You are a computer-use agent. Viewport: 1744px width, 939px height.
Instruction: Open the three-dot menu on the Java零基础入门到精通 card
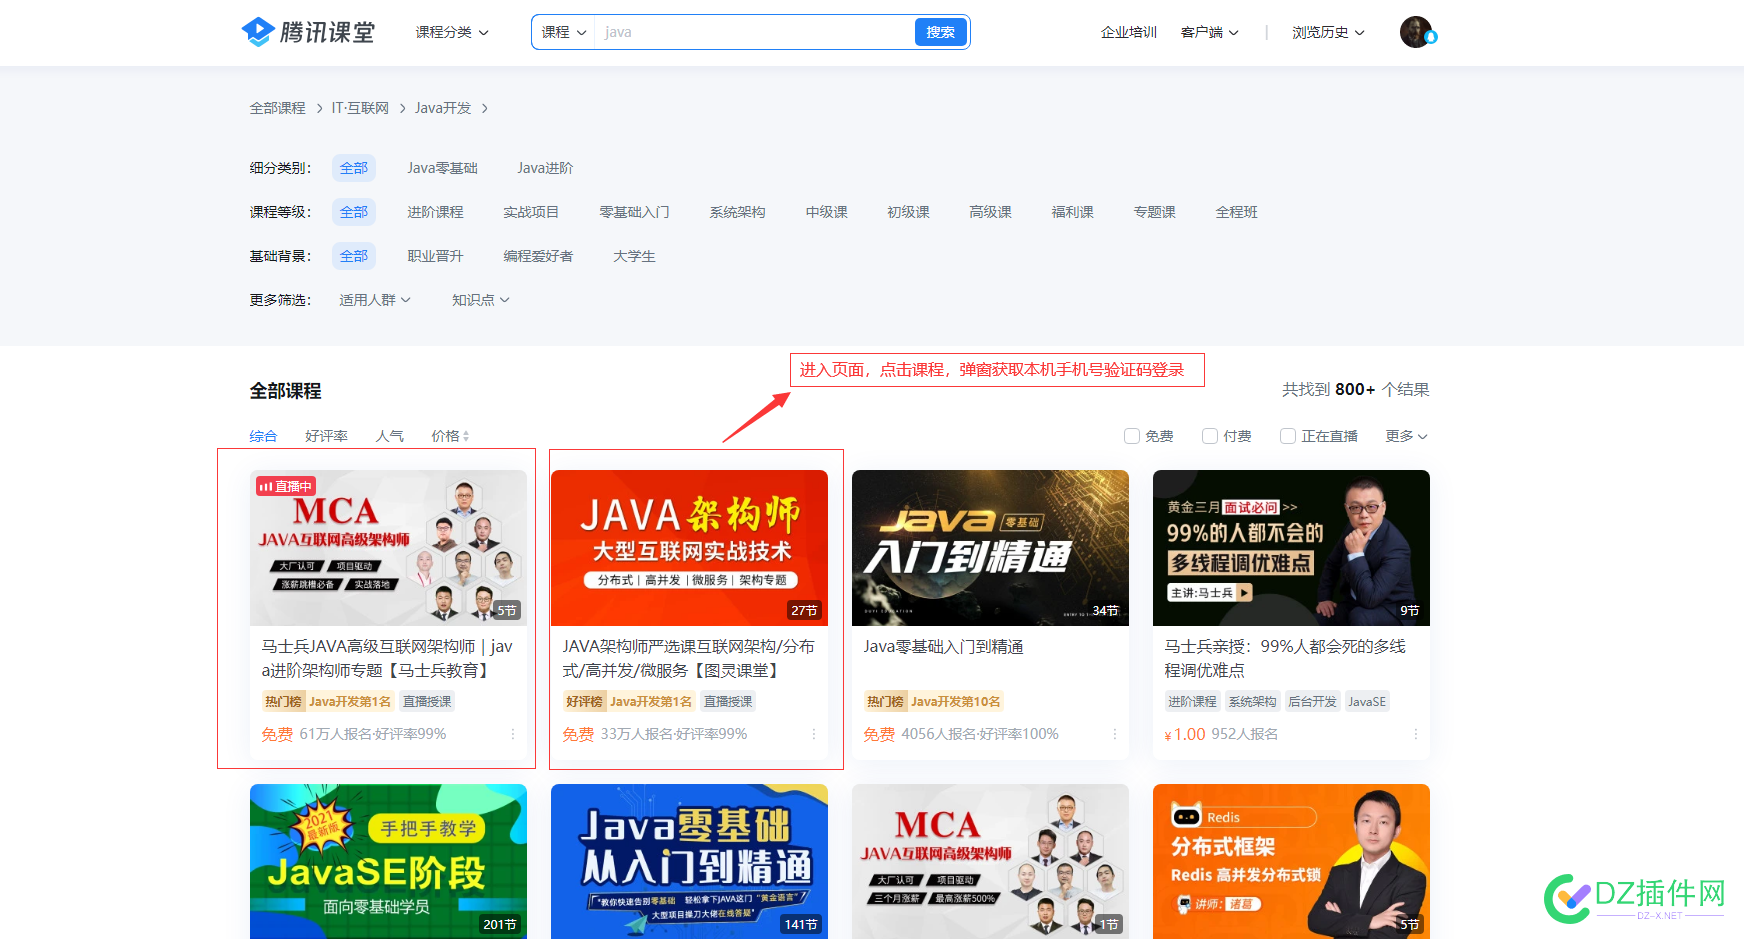(1115, 734)
